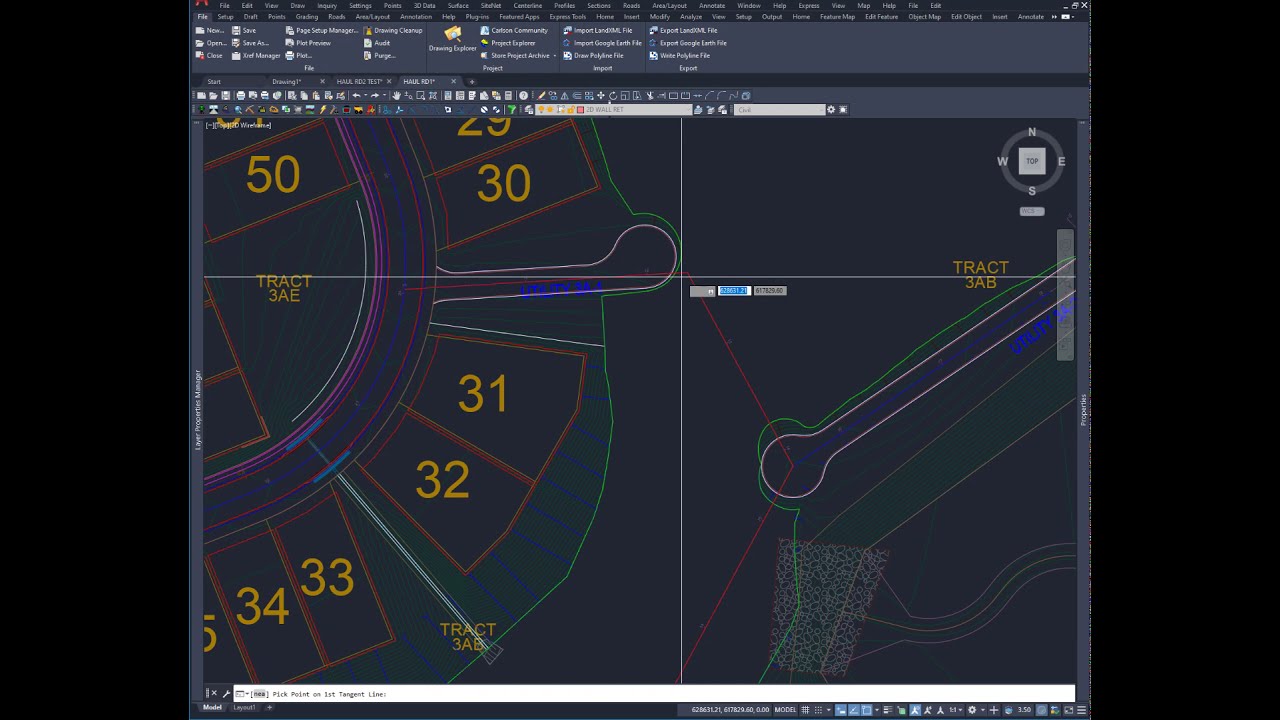
Task: Open Project Explorer
Action: coord(508,43)
